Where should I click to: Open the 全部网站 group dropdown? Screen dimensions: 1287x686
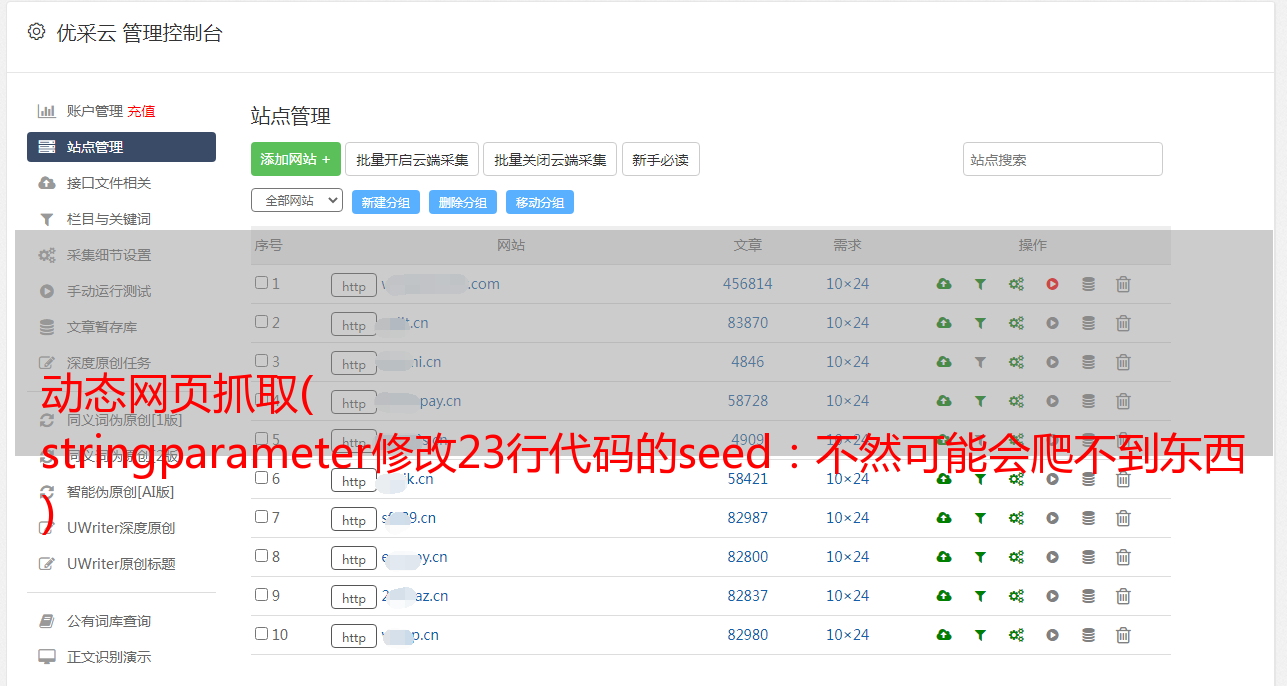pyautogui.click(x=297, y=201)
